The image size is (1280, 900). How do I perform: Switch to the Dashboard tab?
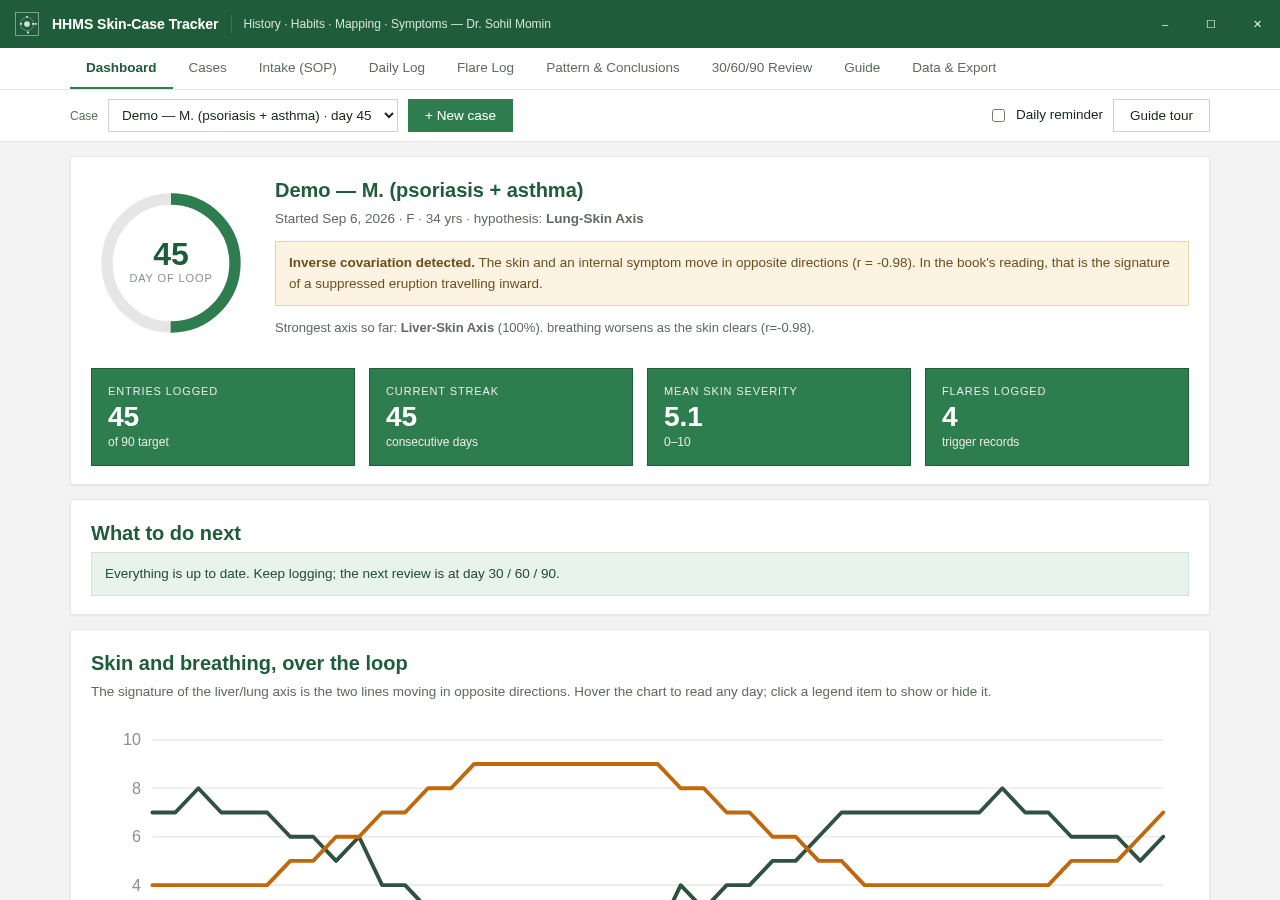click(x=121, y=68)
